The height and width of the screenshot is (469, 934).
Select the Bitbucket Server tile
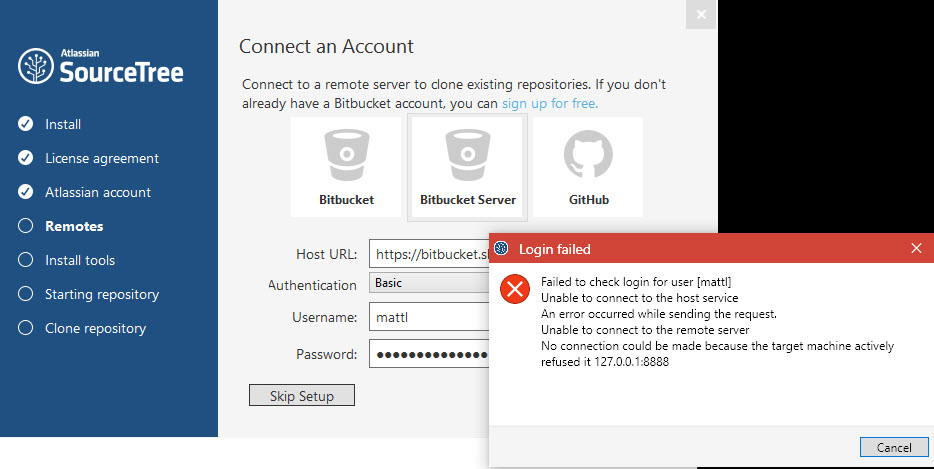point(468,167)
